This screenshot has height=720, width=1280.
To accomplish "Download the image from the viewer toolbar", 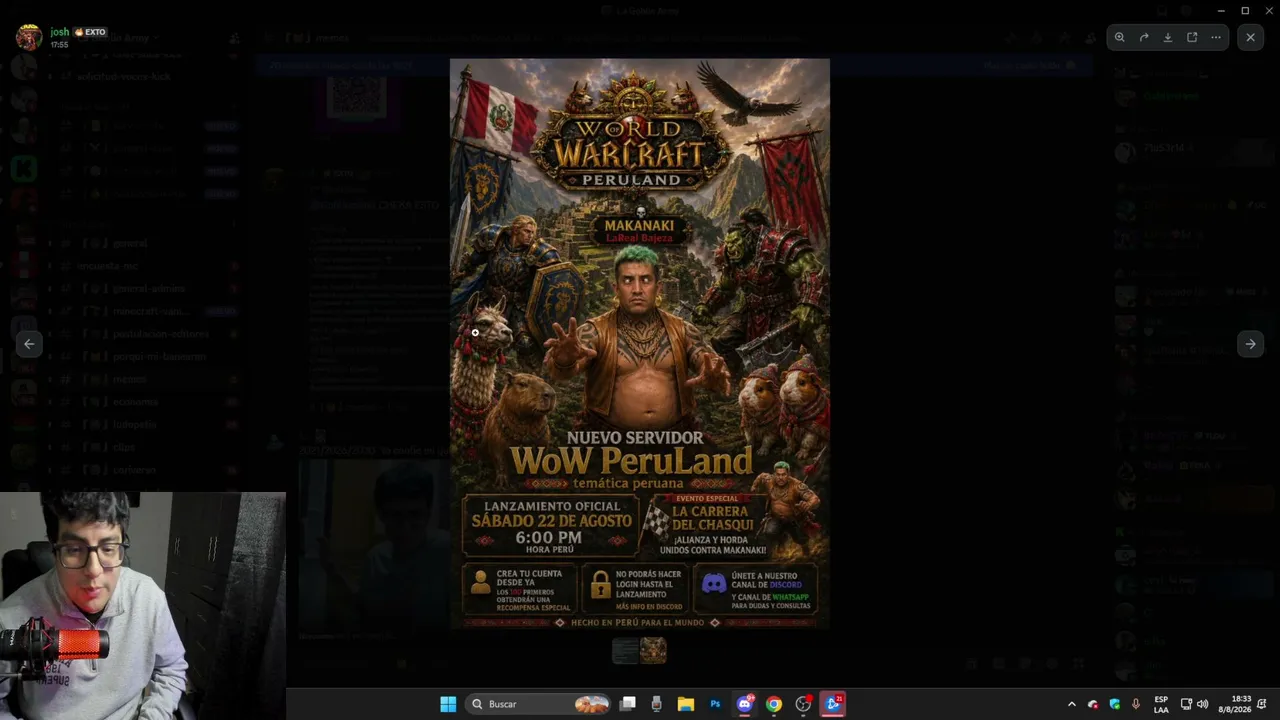I will (1168, 37).
